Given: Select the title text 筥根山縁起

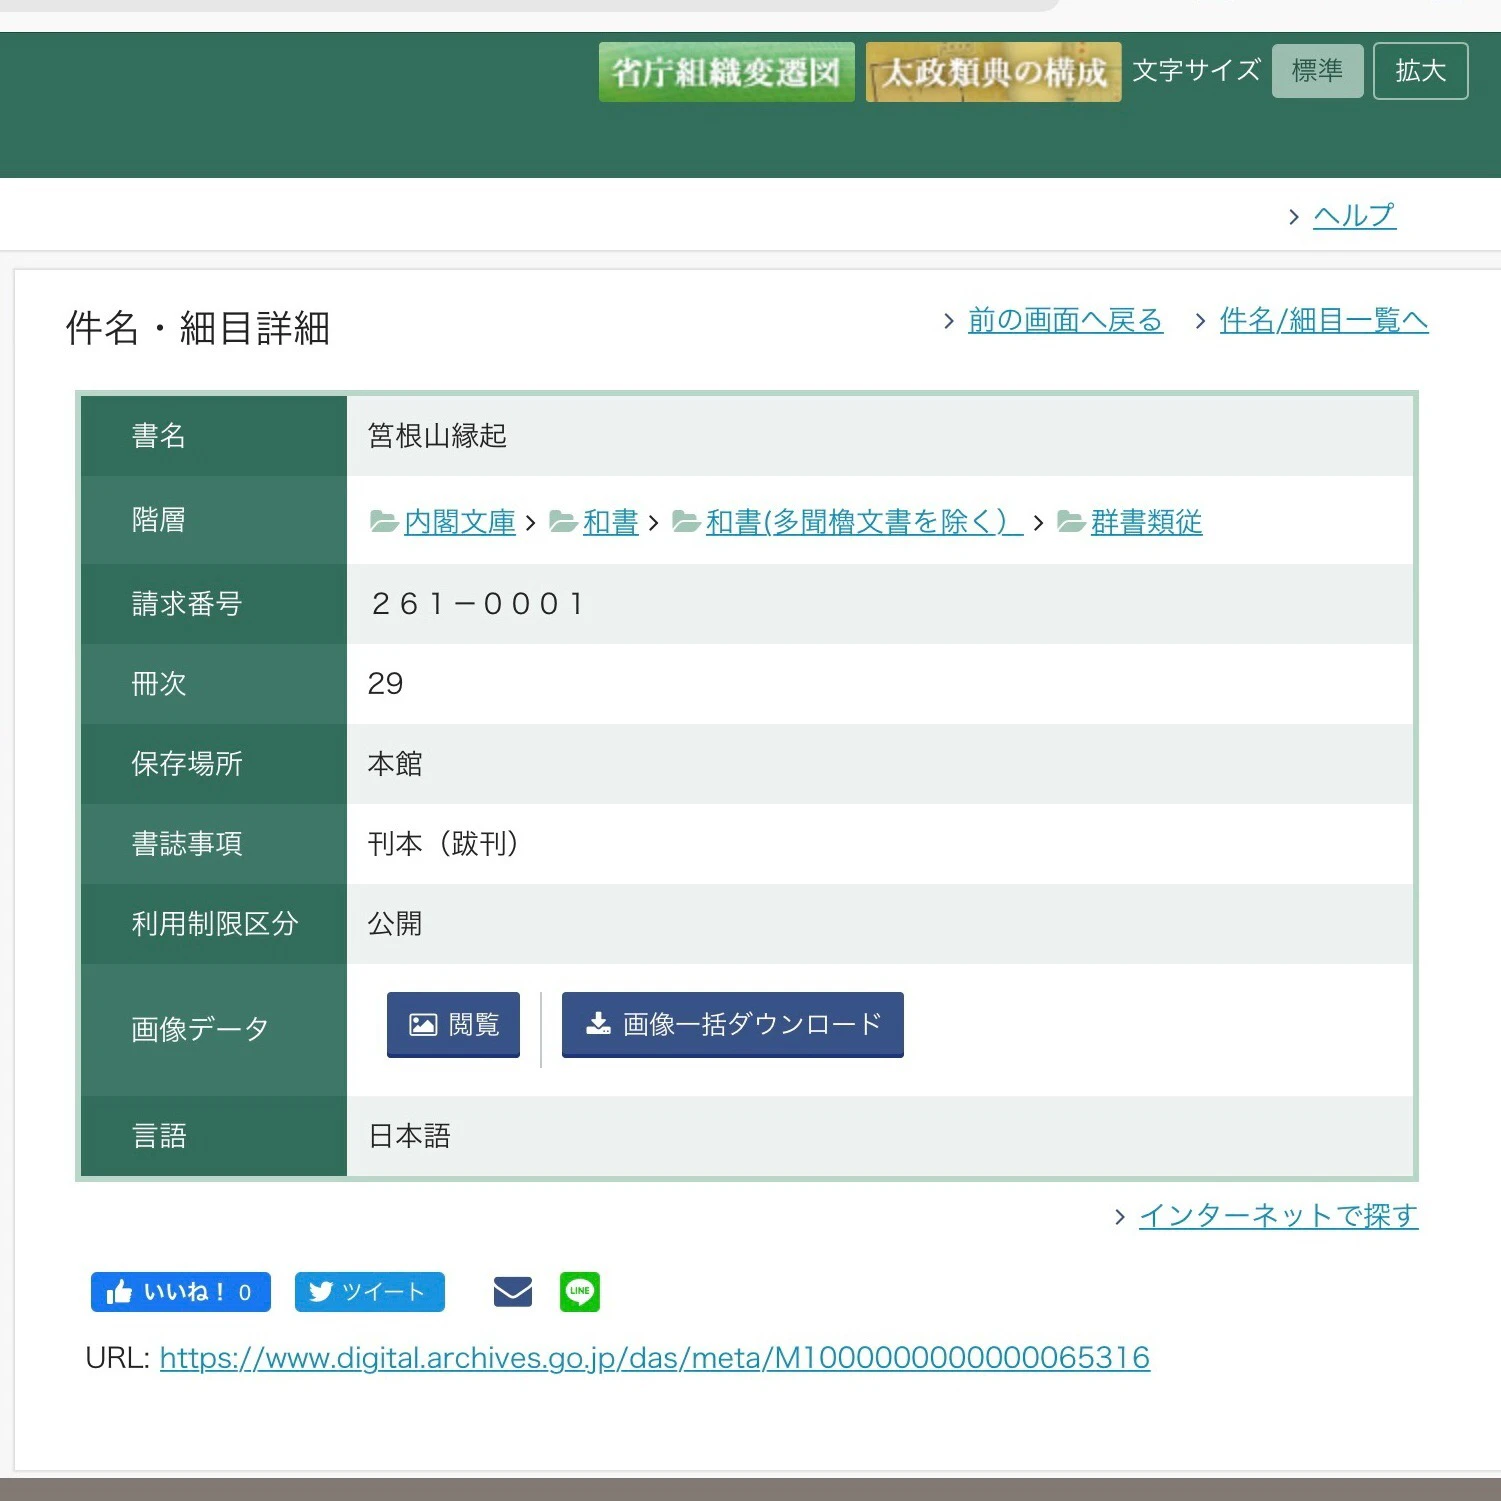Looking at the screenshot, I should 437,436.
